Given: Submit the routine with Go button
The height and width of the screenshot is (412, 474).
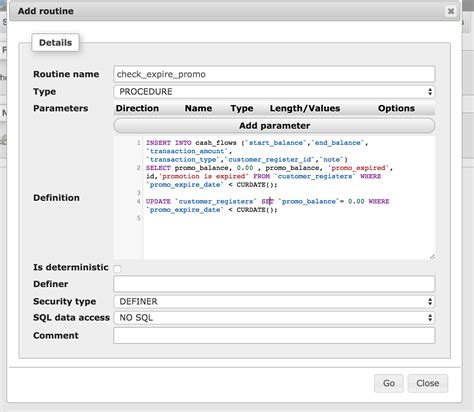Looking at the screenshot, I should coord(389,383).
